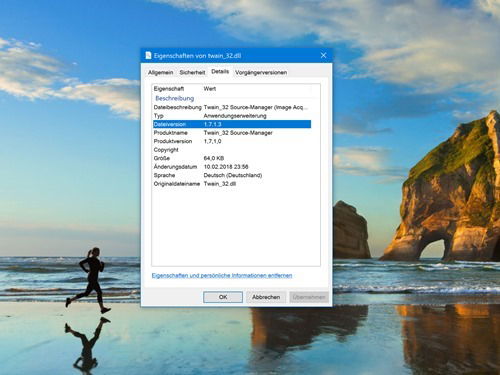Click the dialog title Eigenschaften von twain_32.dll
This screenshot has height=375, width=500.
[x=197, y=56]
